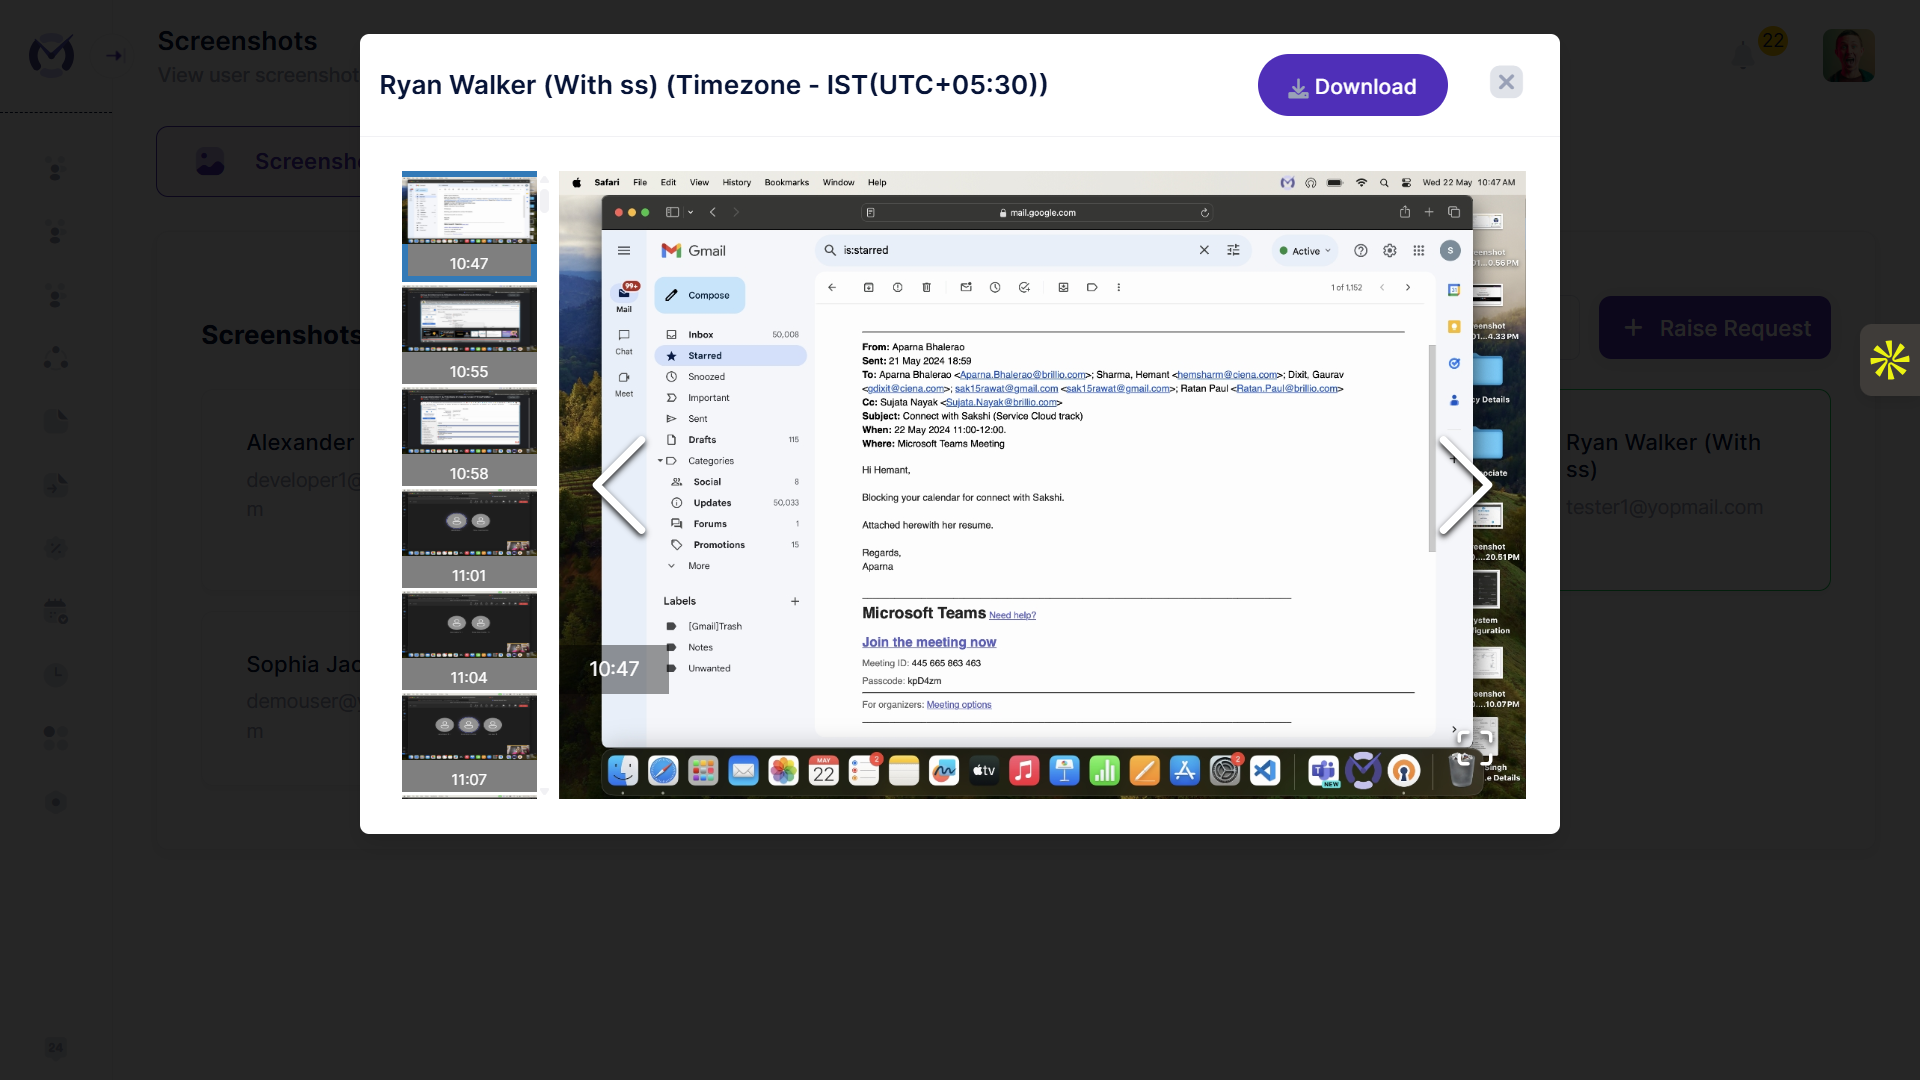The width and height of the screenshot is (1920, 1080).
Task: Show search filter options icon
Action: [1234, 250]
